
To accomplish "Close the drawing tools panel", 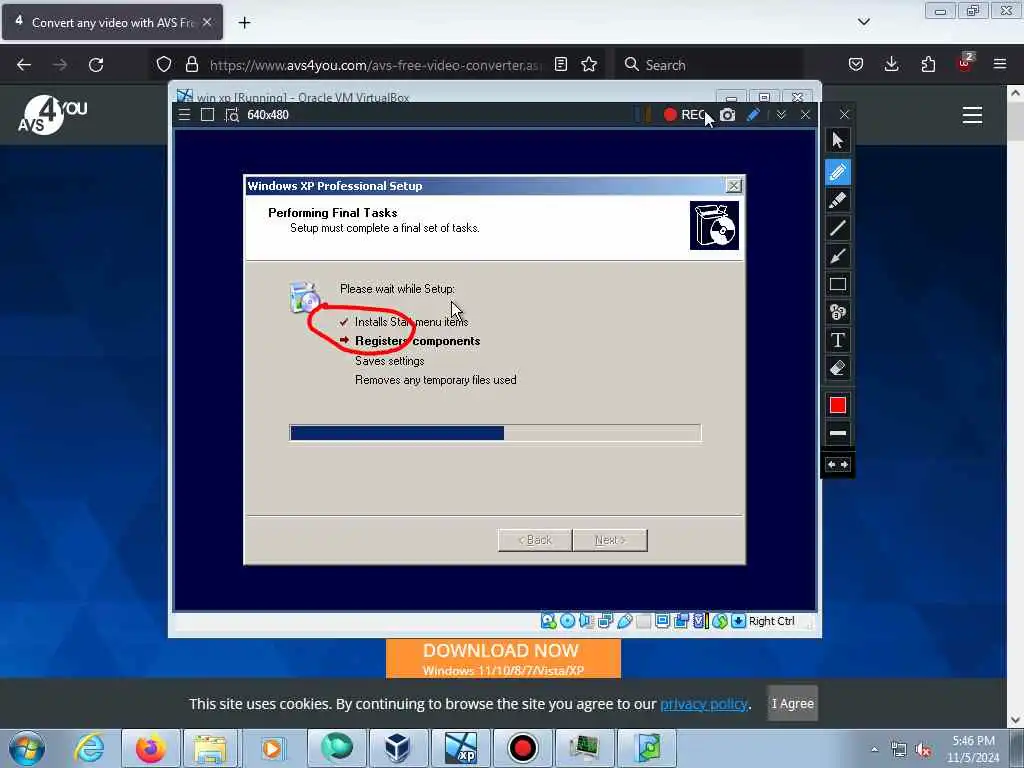I will [844, 114].
